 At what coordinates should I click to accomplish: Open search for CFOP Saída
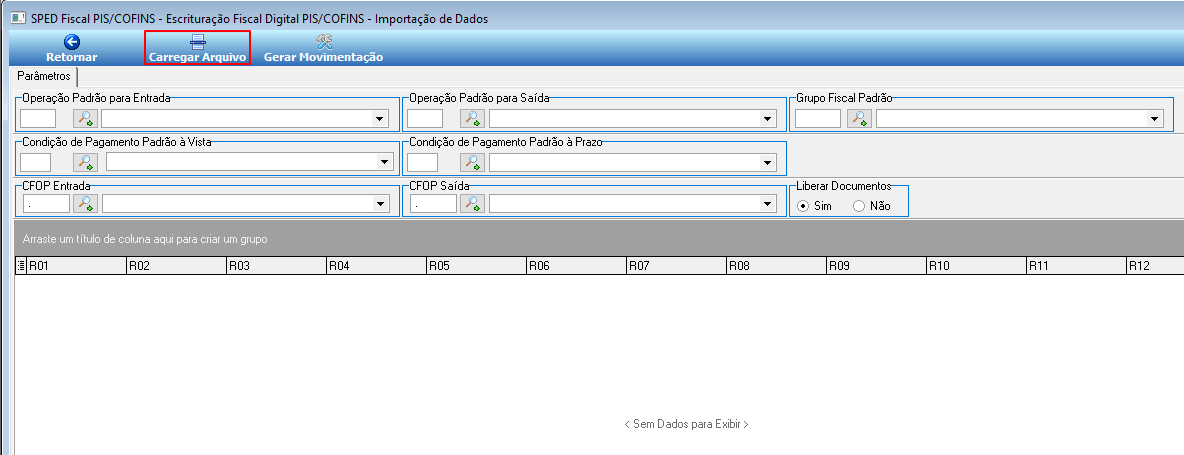click(473, 203)
